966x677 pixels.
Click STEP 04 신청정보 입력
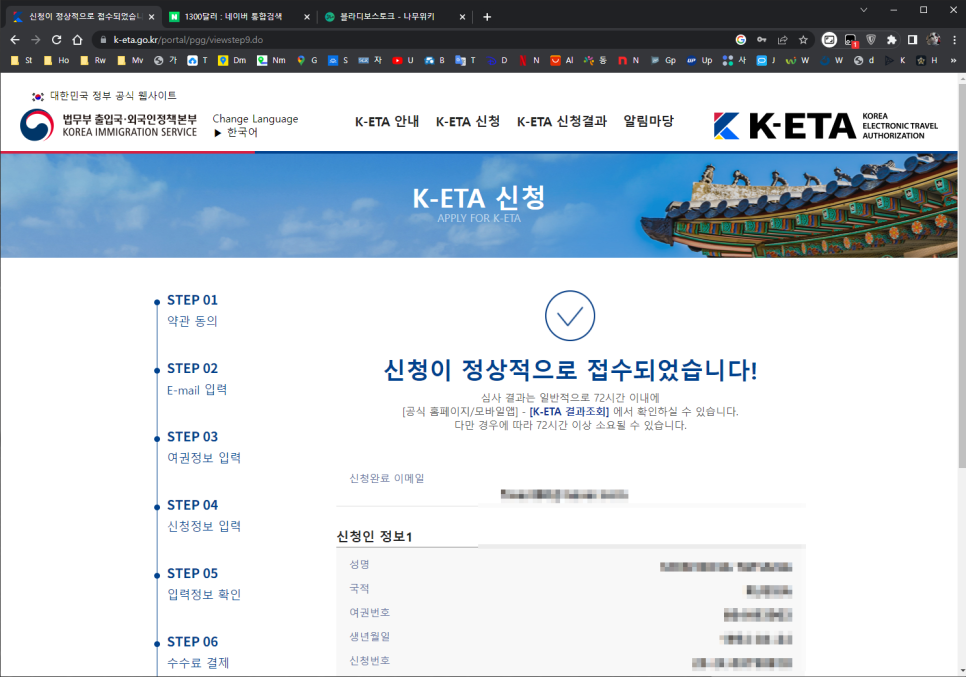pos(204,515)
